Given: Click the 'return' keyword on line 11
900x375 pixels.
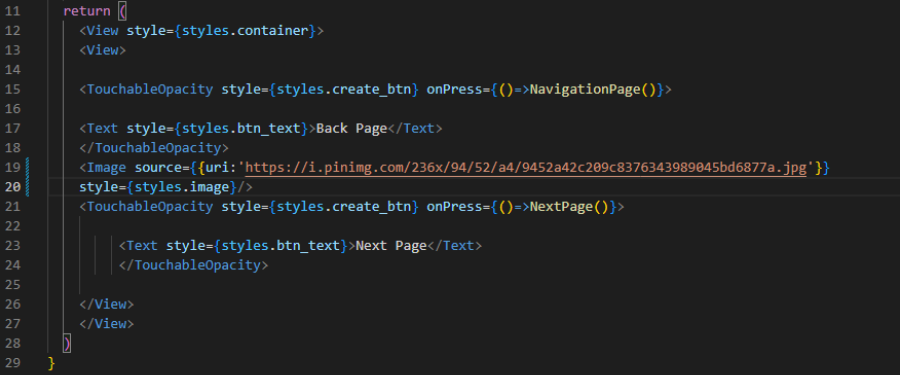Looking at the screenshot, I should click(x=87, y=11).
